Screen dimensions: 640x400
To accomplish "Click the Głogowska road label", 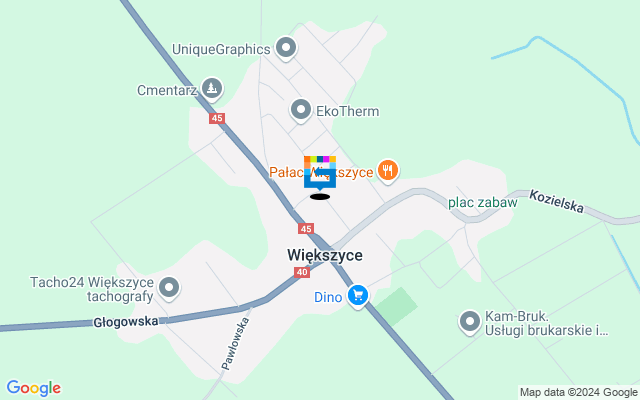I will pyautogui.click(x=126, y=322).
